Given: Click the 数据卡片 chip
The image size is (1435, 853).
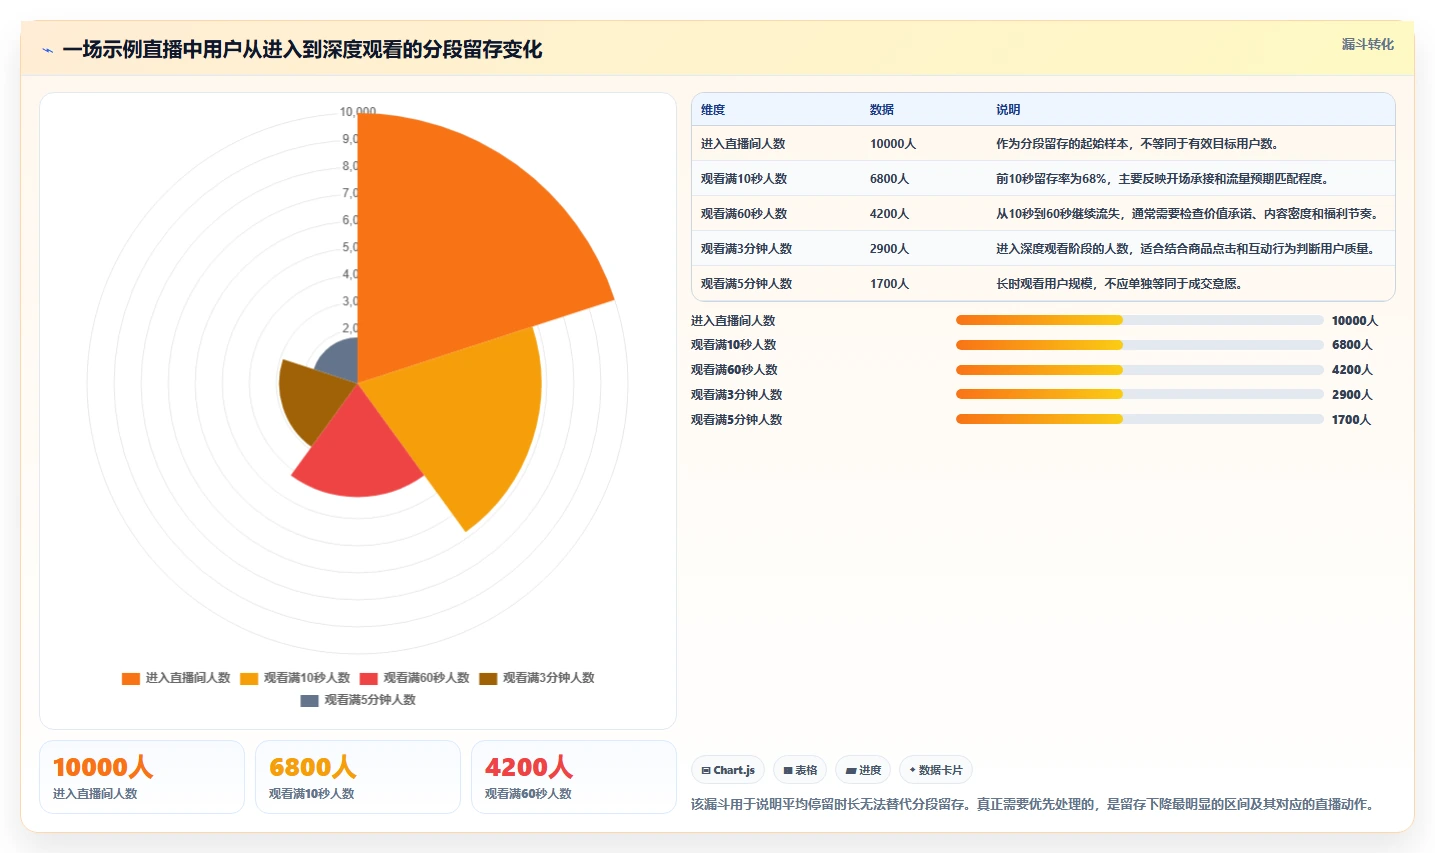Looking at the screenshot, I should 936,770.
